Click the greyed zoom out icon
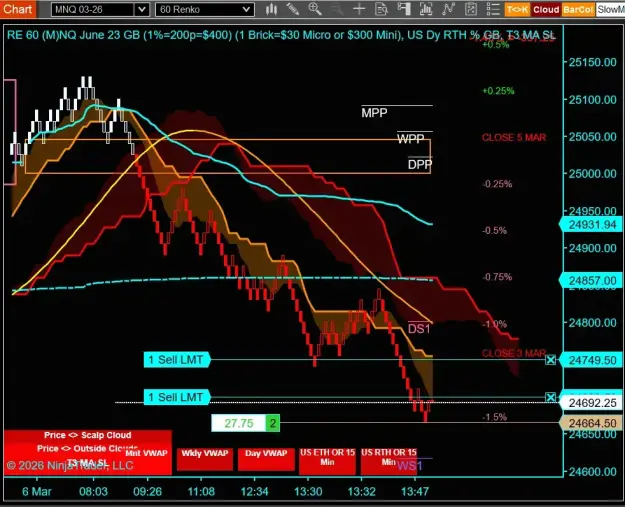 [337, 9]
